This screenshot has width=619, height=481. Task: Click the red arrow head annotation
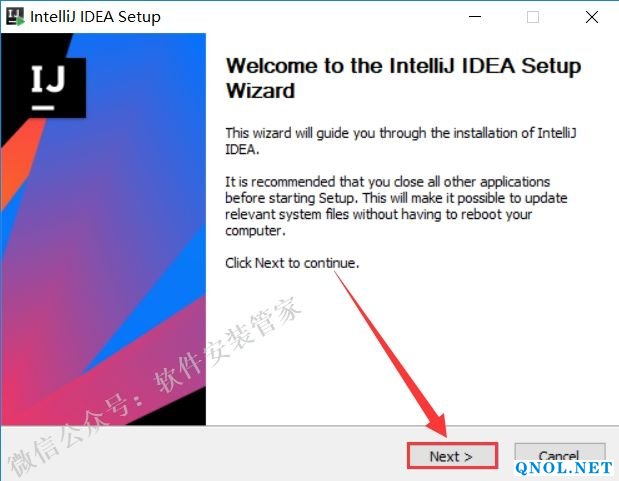(437, 424)
